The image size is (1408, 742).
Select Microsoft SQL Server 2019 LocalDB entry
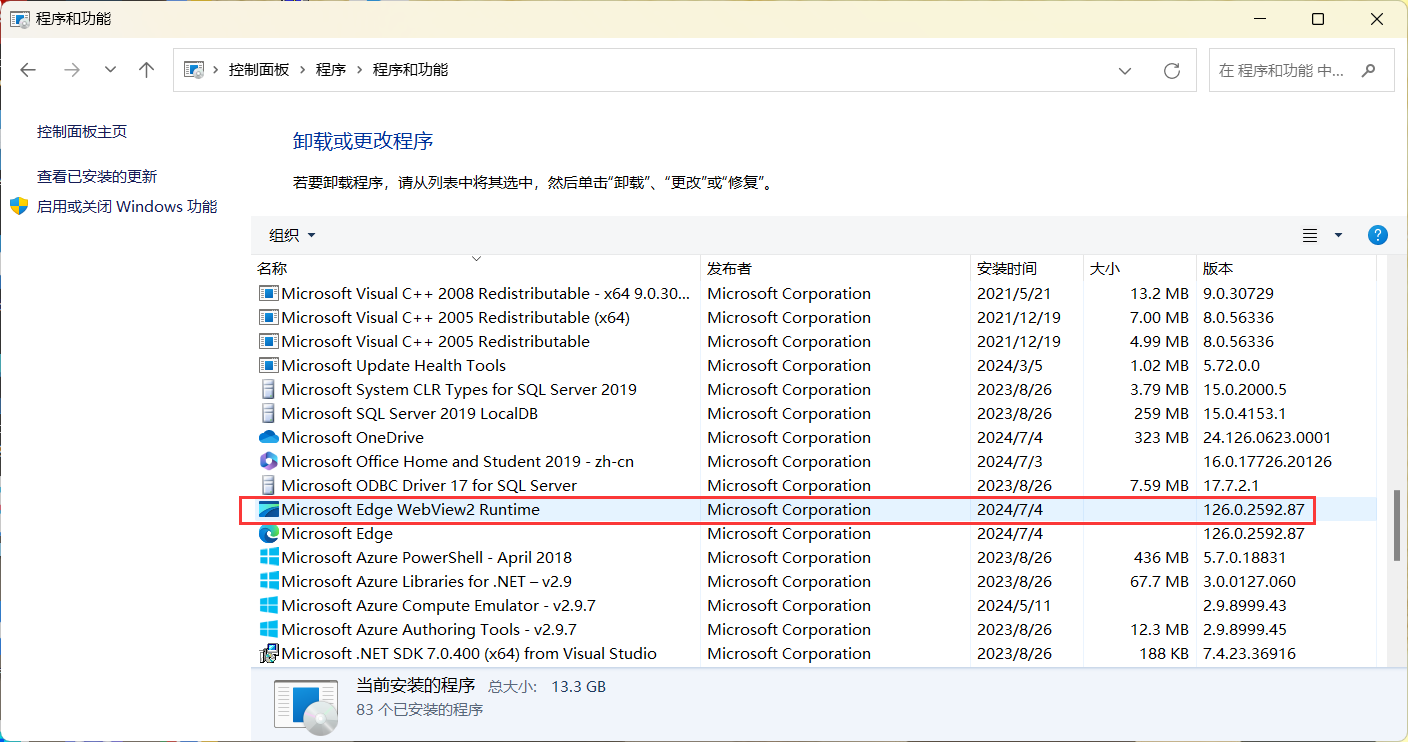(815, 414)
